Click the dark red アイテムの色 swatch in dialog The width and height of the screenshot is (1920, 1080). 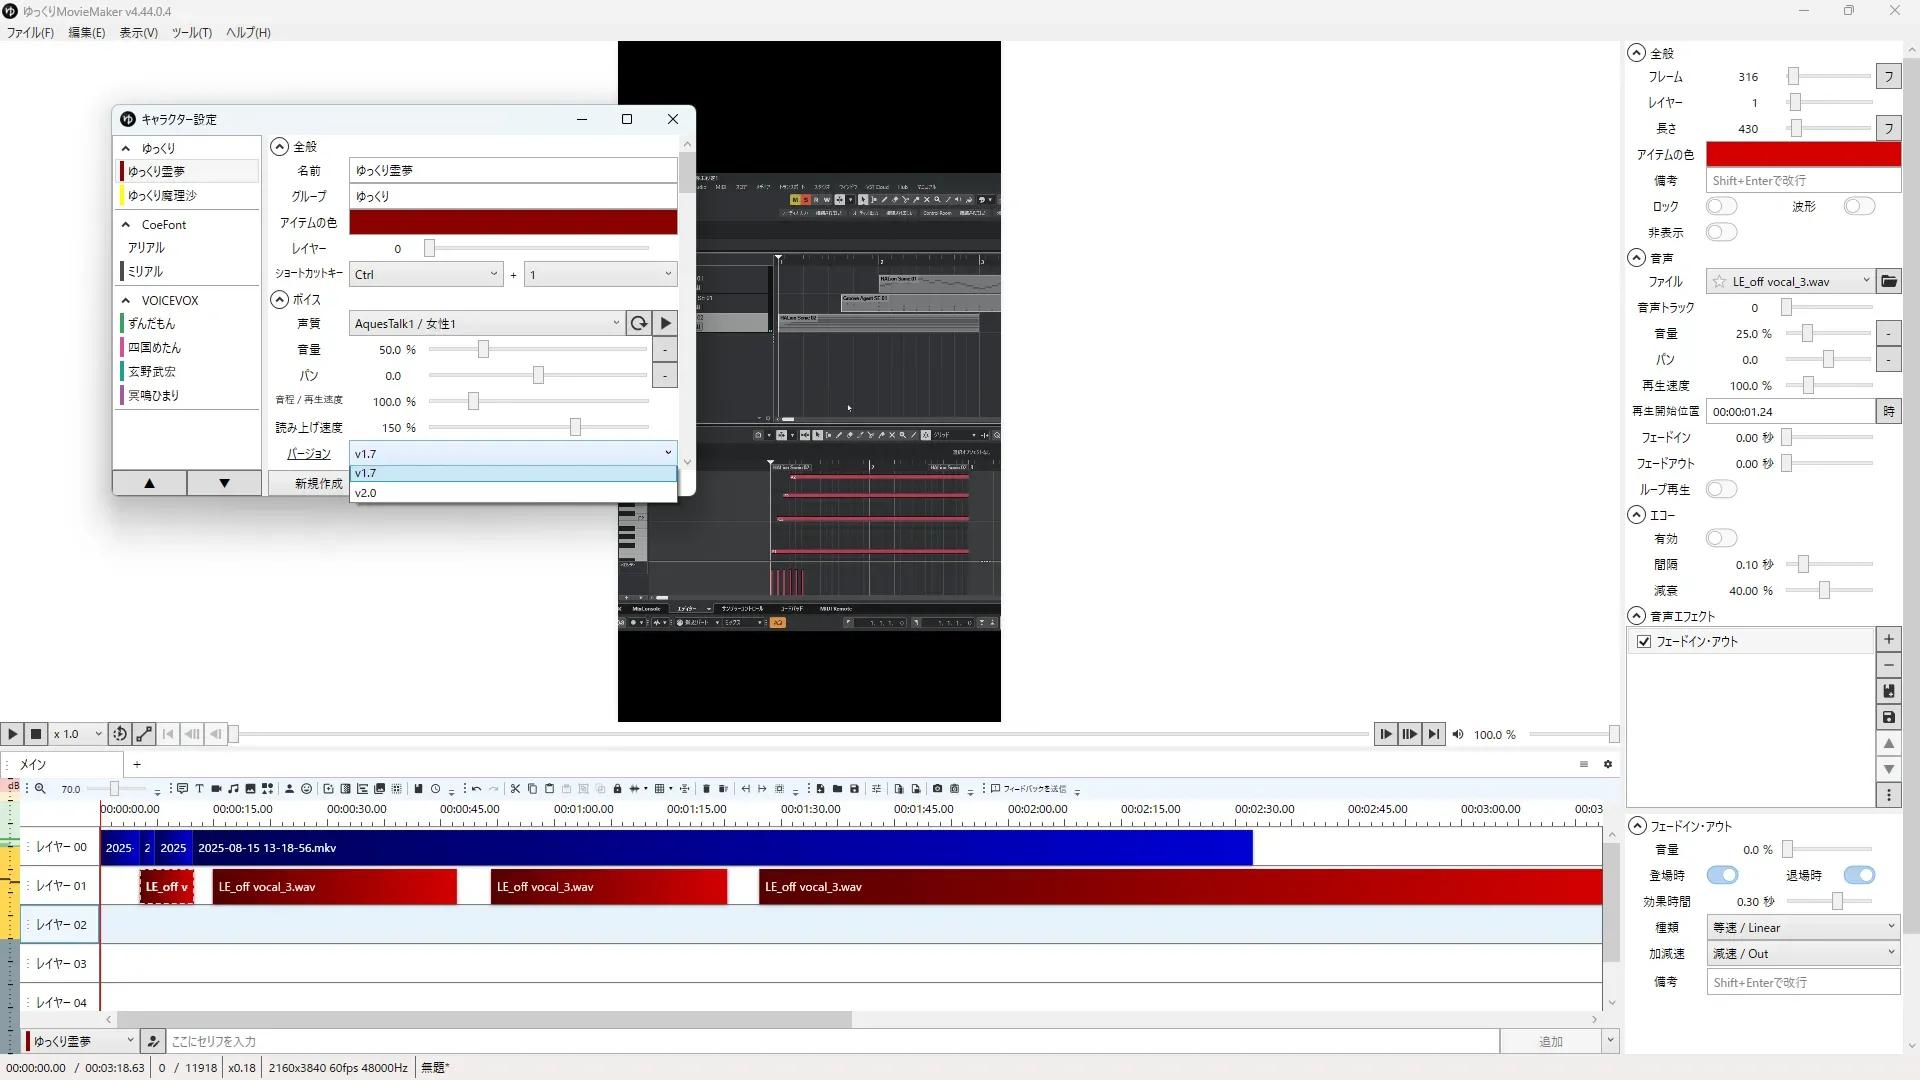click(x=512, y=222)
